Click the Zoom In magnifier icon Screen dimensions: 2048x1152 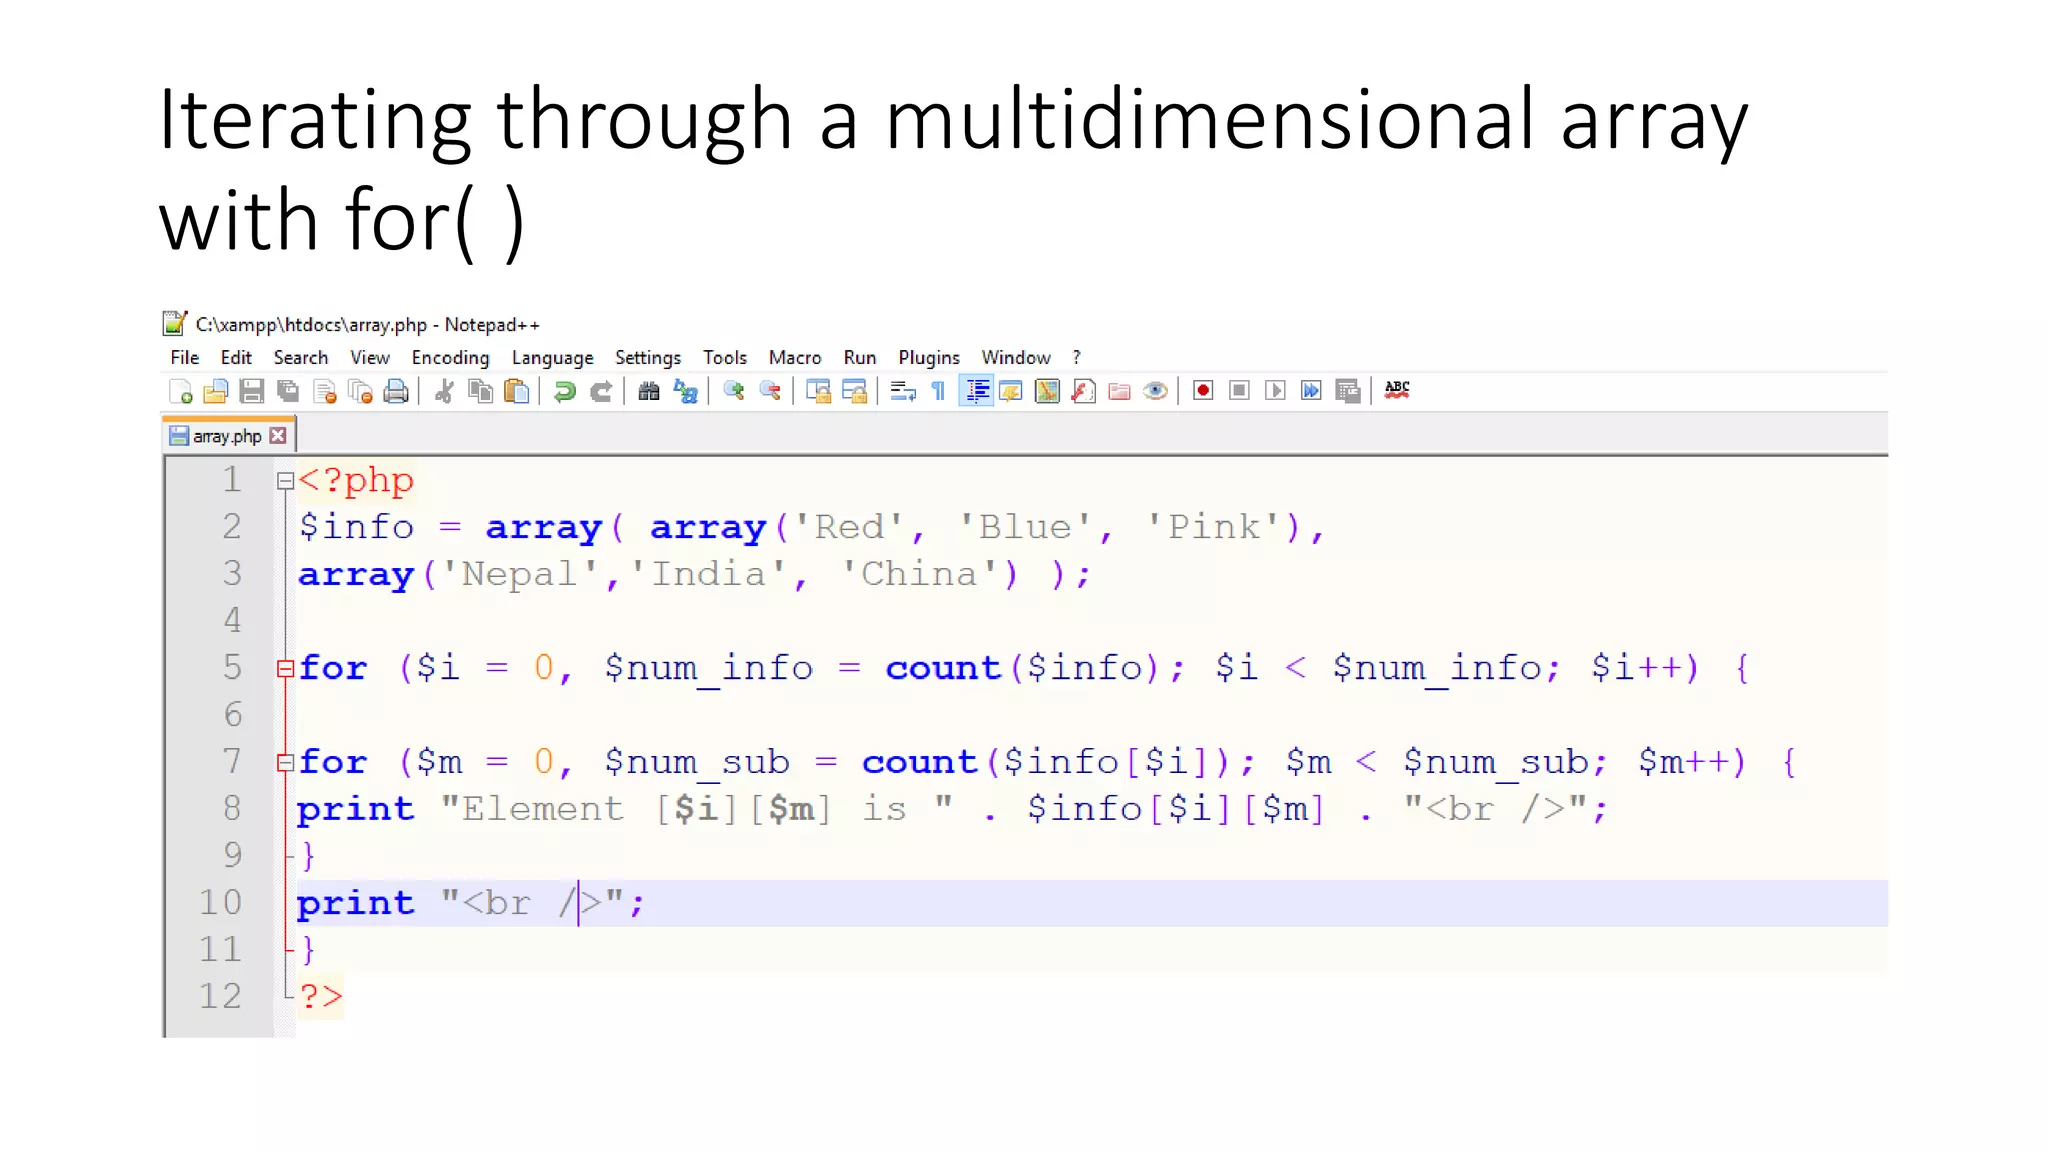coord(734,391)
